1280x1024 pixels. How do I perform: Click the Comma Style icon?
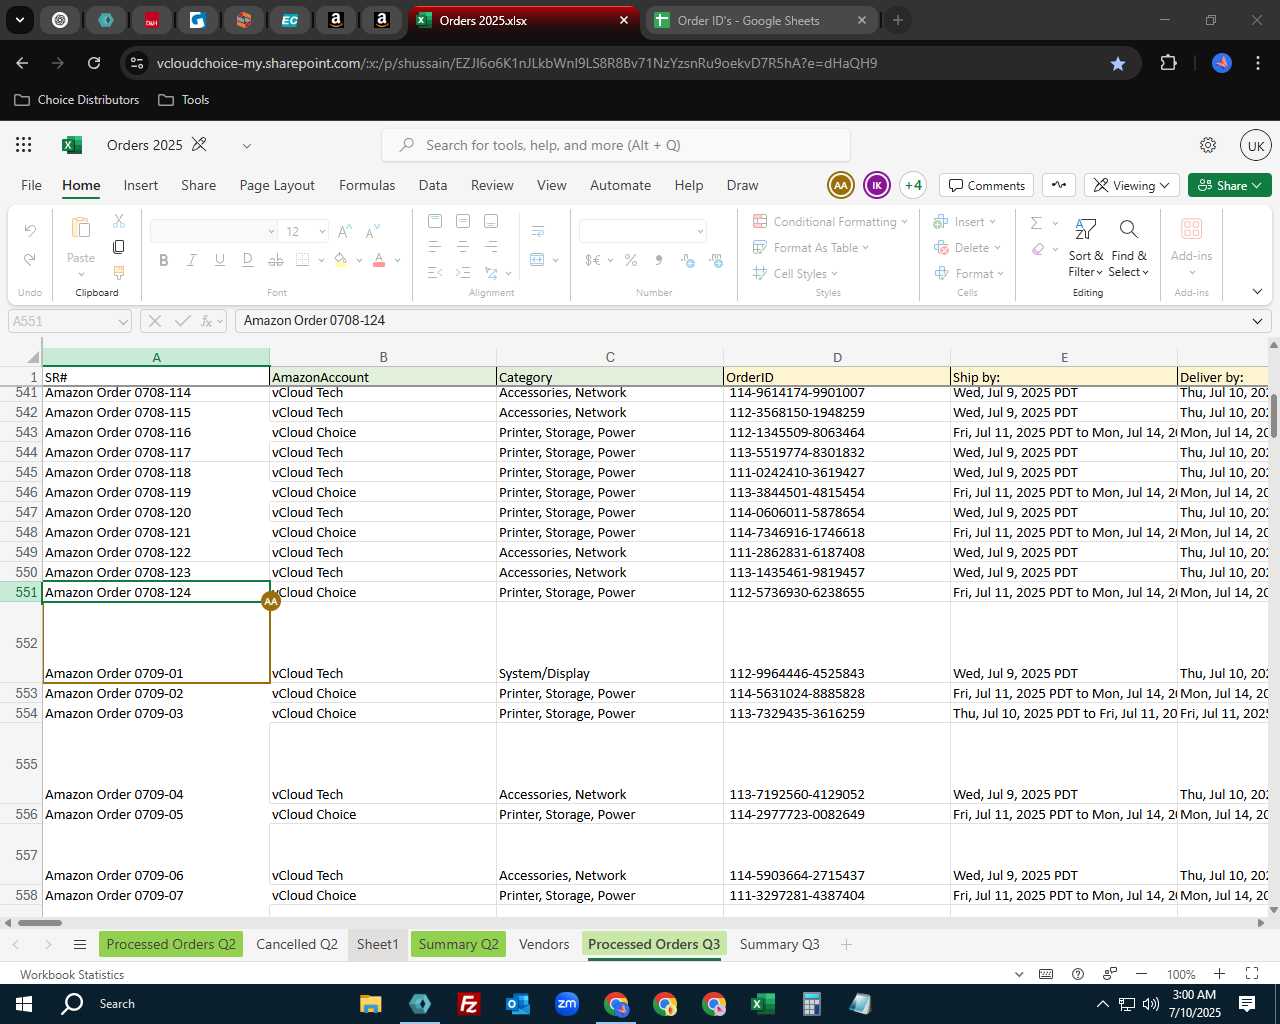point(658,260)
